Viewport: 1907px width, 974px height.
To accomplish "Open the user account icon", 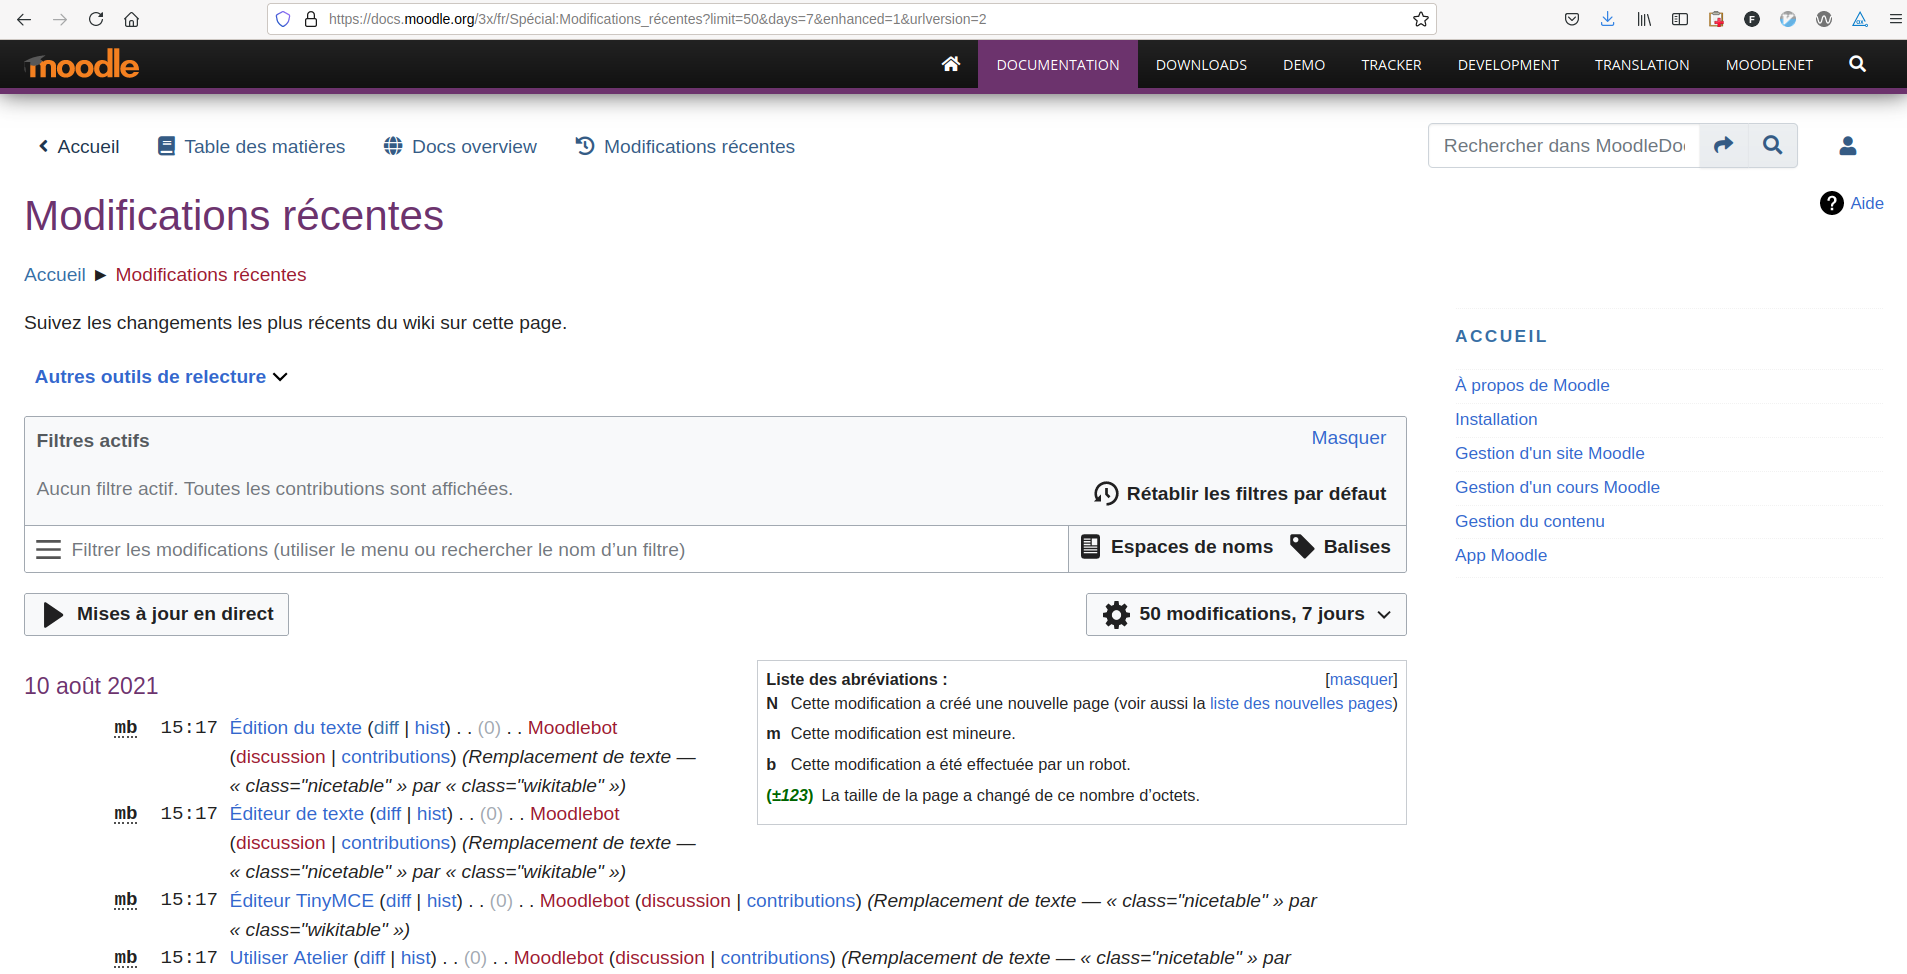I will tap(1848, 146).
